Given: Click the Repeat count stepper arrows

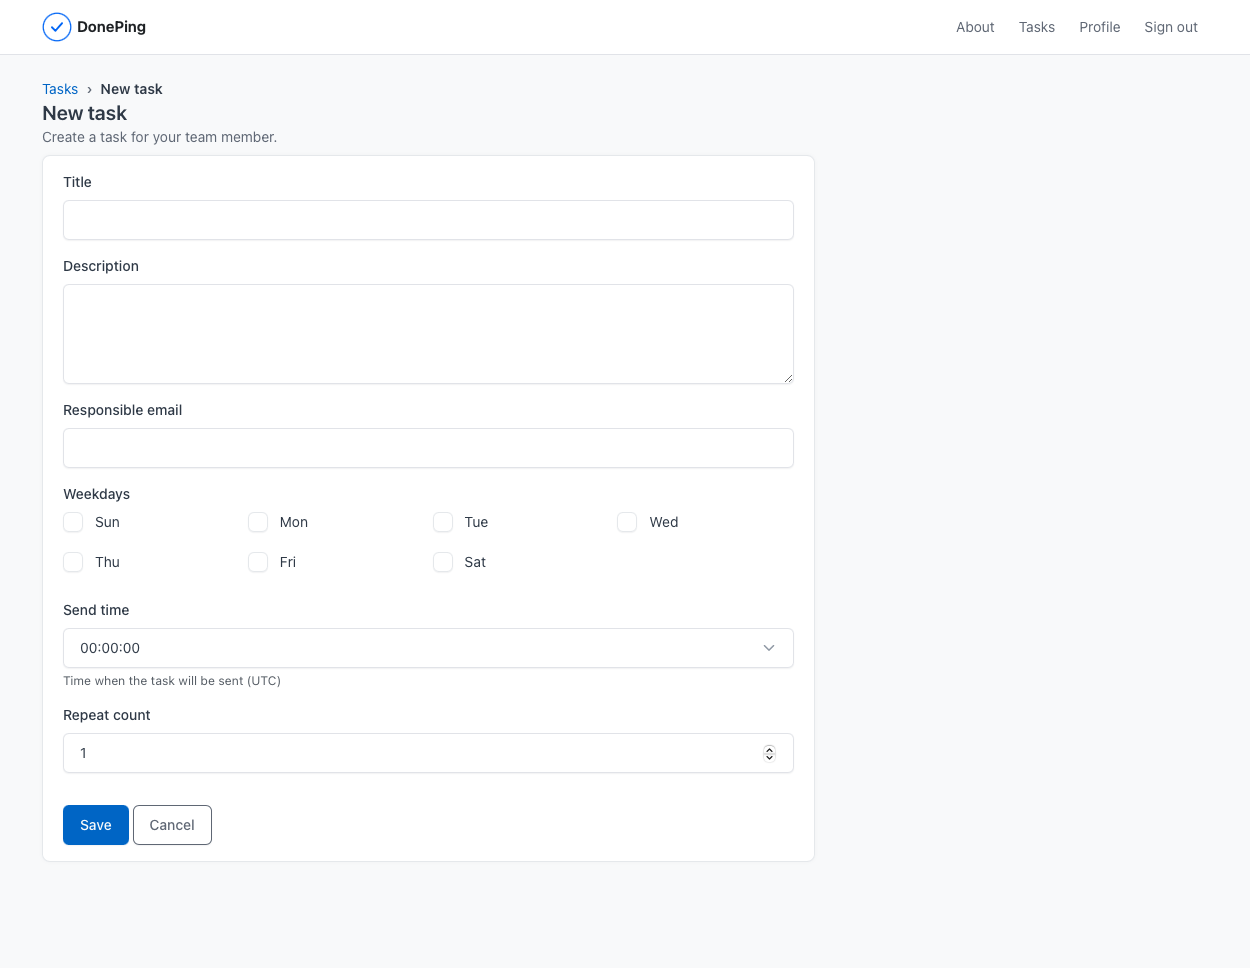Looking at the screenshot, I should click(769, 753).
